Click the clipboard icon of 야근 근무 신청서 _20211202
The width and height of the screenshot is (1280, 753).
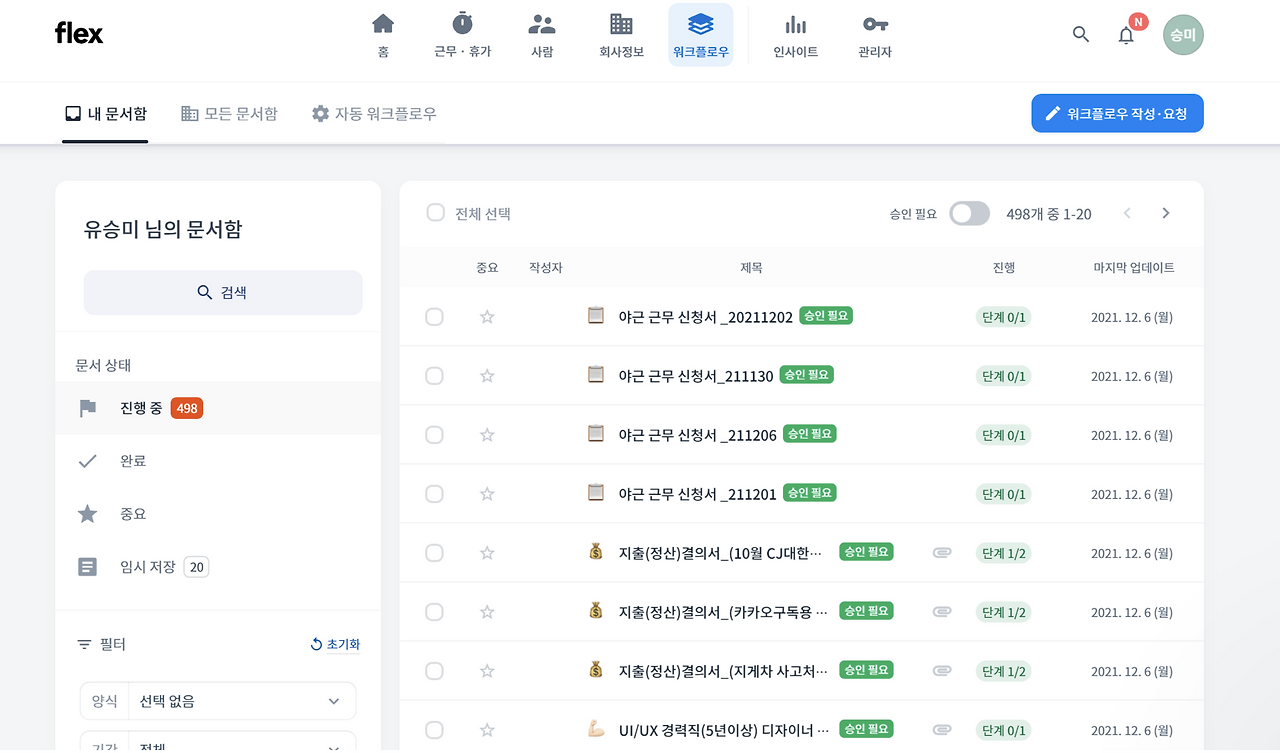coord(596,316)
